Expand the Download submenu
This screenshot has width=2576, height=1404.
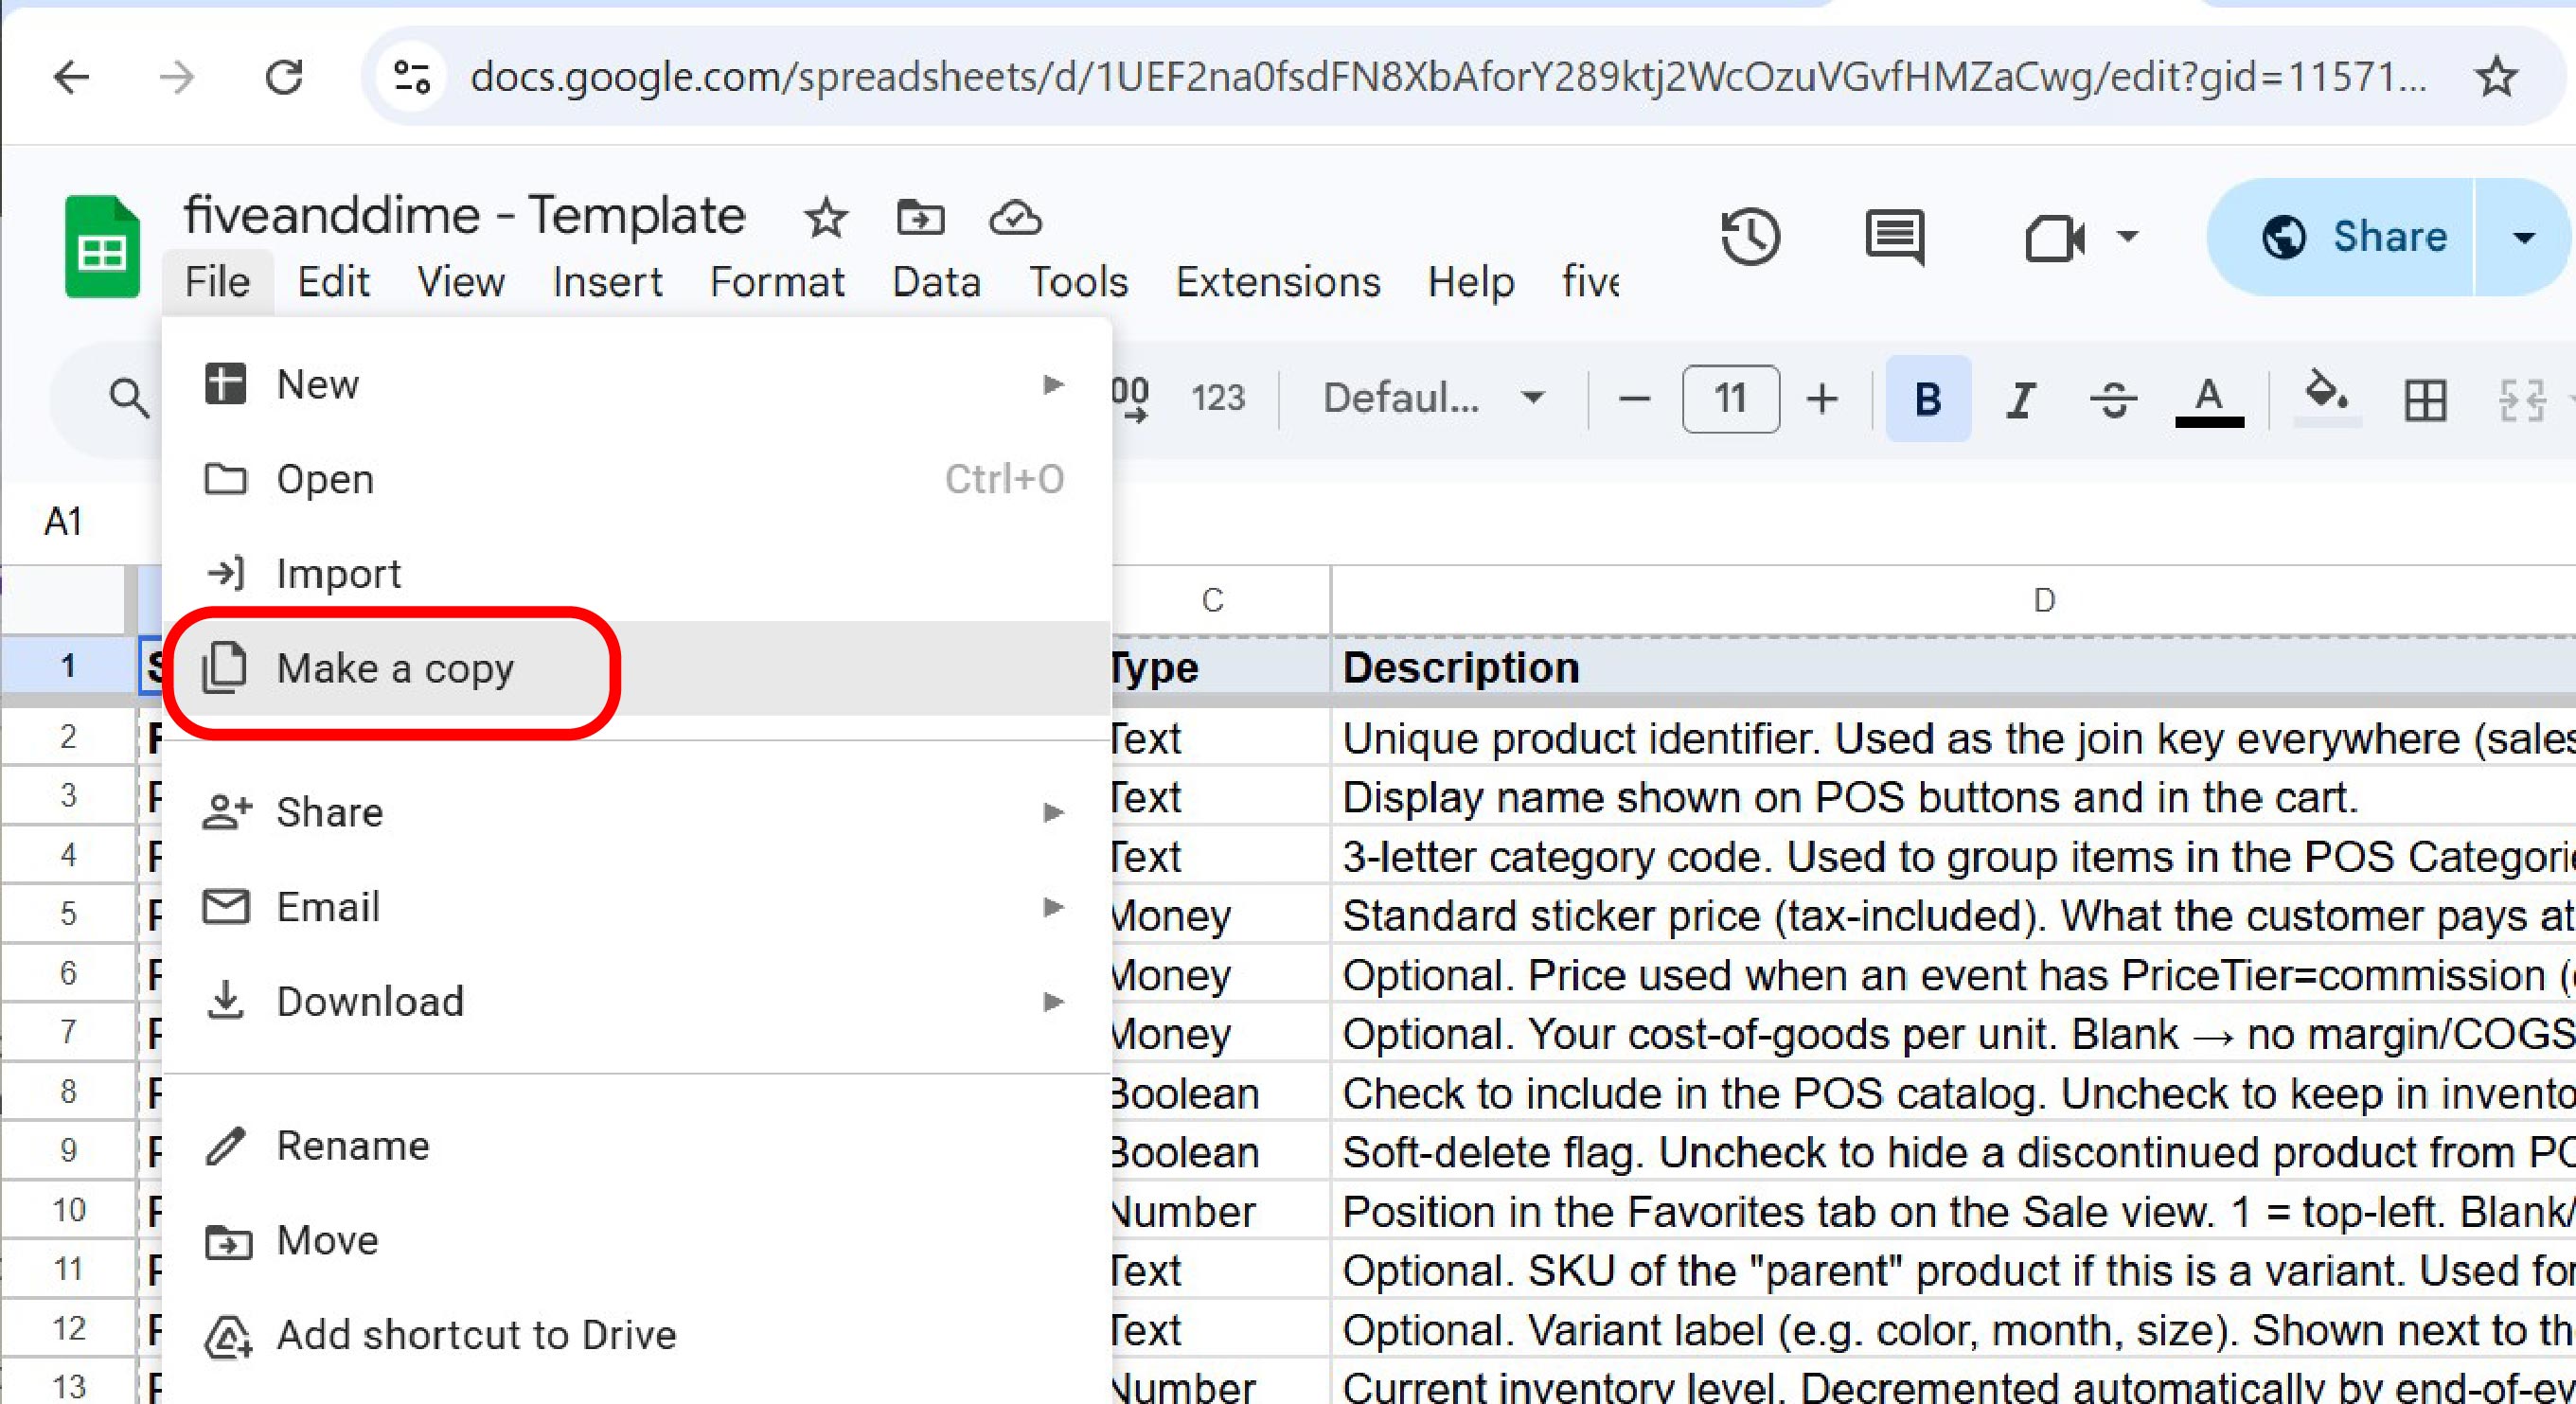pyautogui.click(x=636, y=1000)
